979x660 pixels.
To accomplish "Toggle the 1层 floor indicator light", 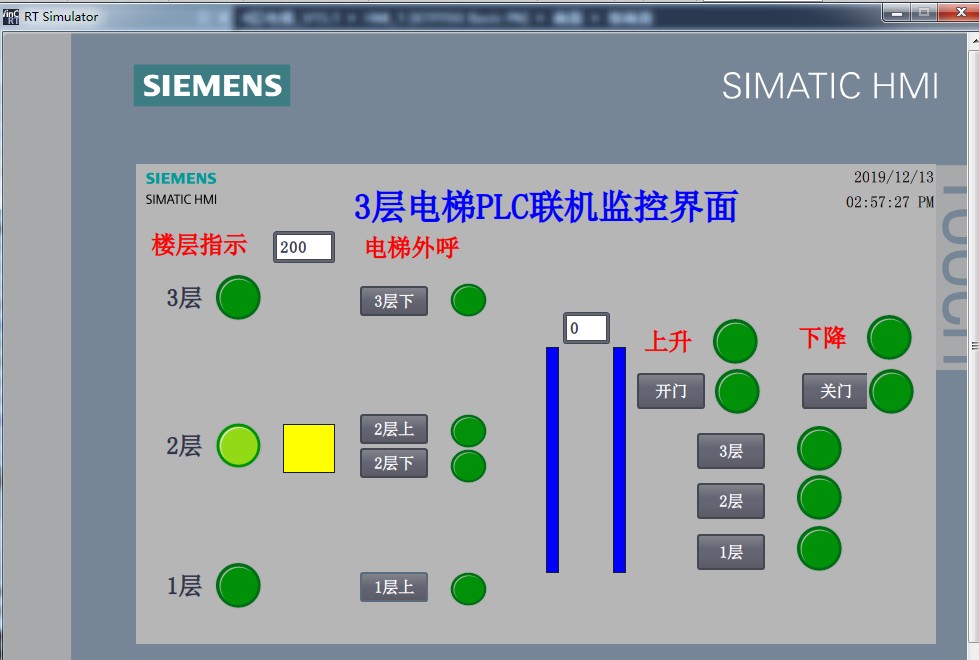I will (x=238, y=586).
